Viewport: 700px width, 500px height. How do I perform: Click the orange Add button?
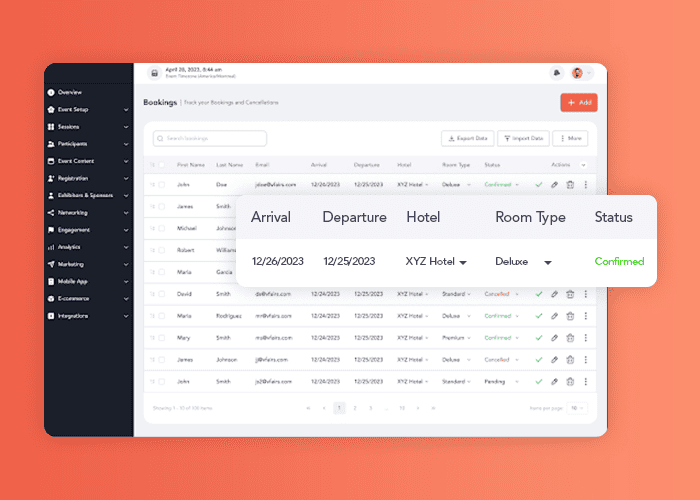(578, 102)
